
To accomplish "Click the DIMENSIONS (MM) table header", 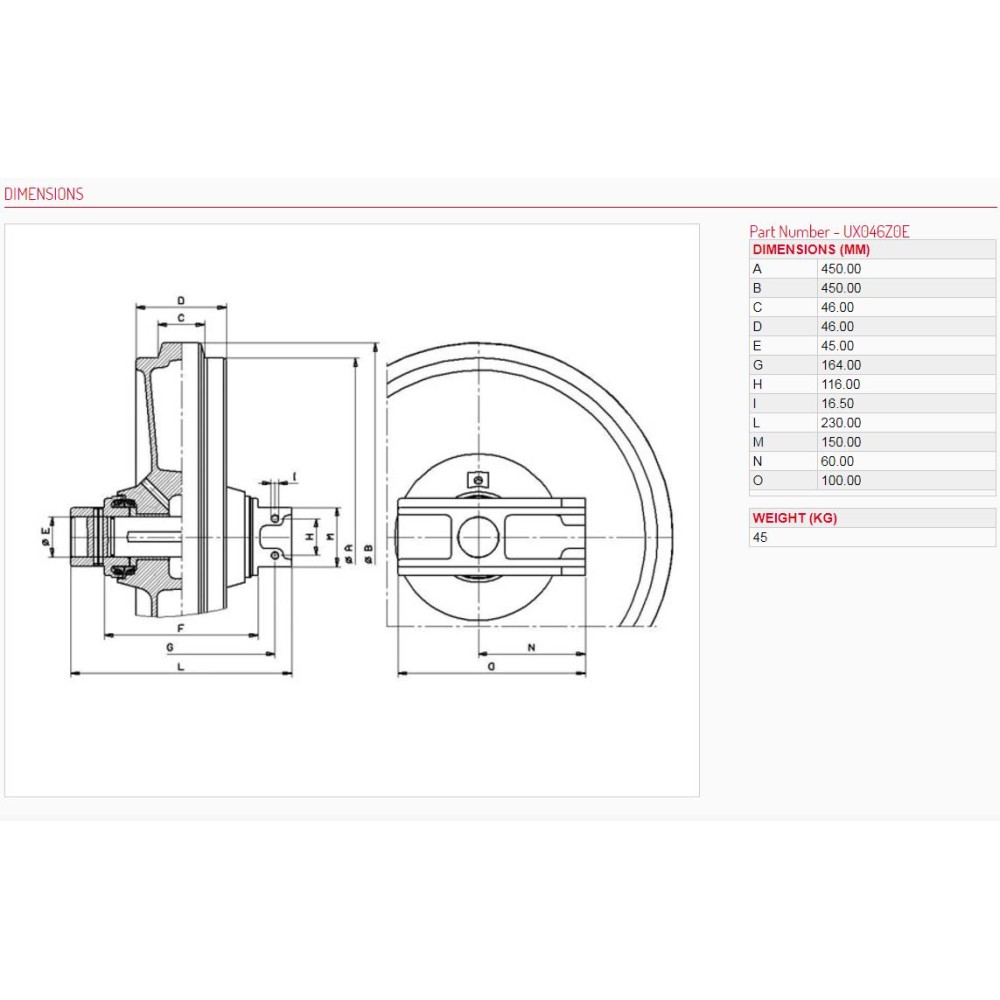I will 811,249.
